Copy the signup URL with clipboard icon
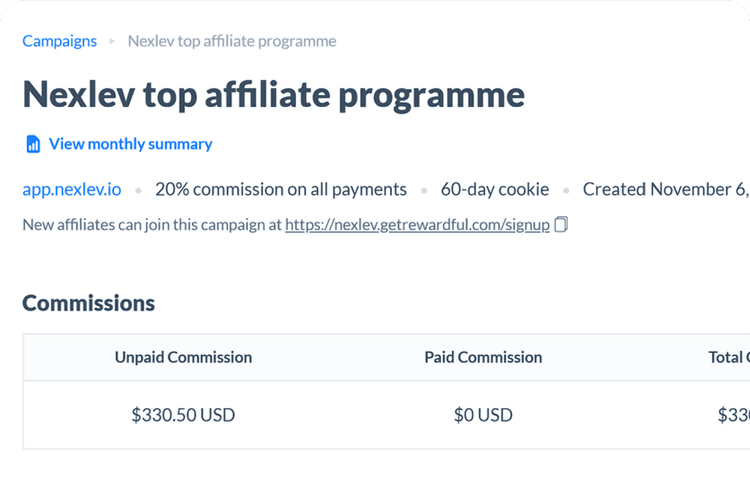Viewport: 750px width, 490px height. [x=561, y=224]
